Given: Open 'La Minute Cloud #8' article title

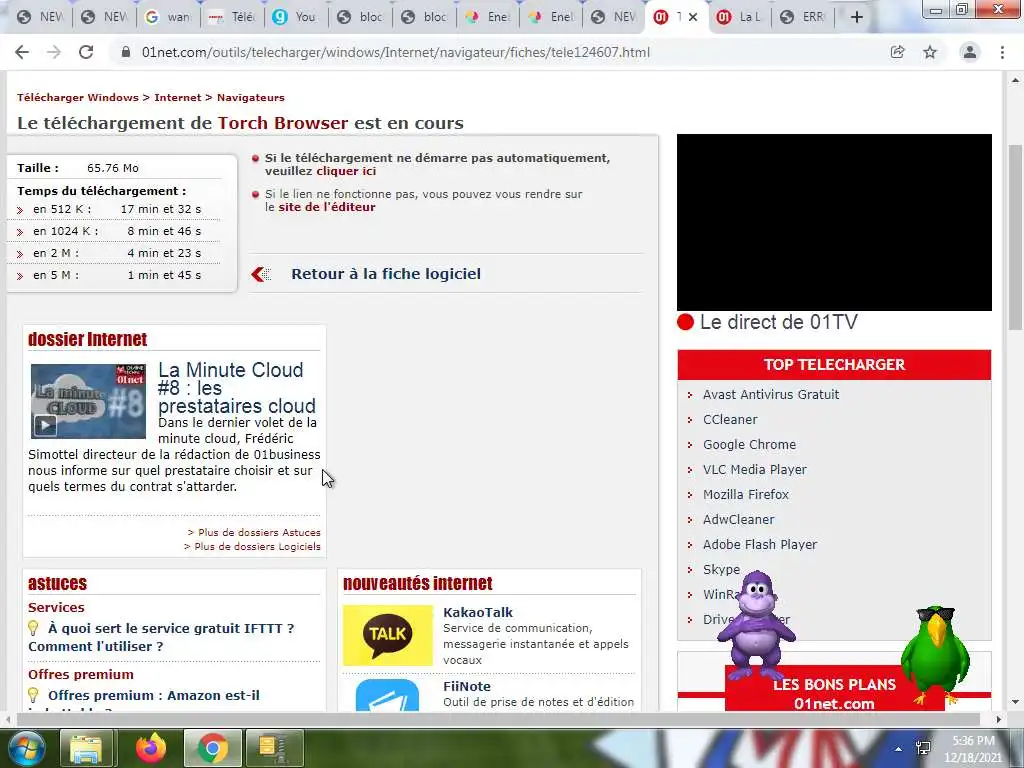Looking at the screenshot, I should 237,388.
